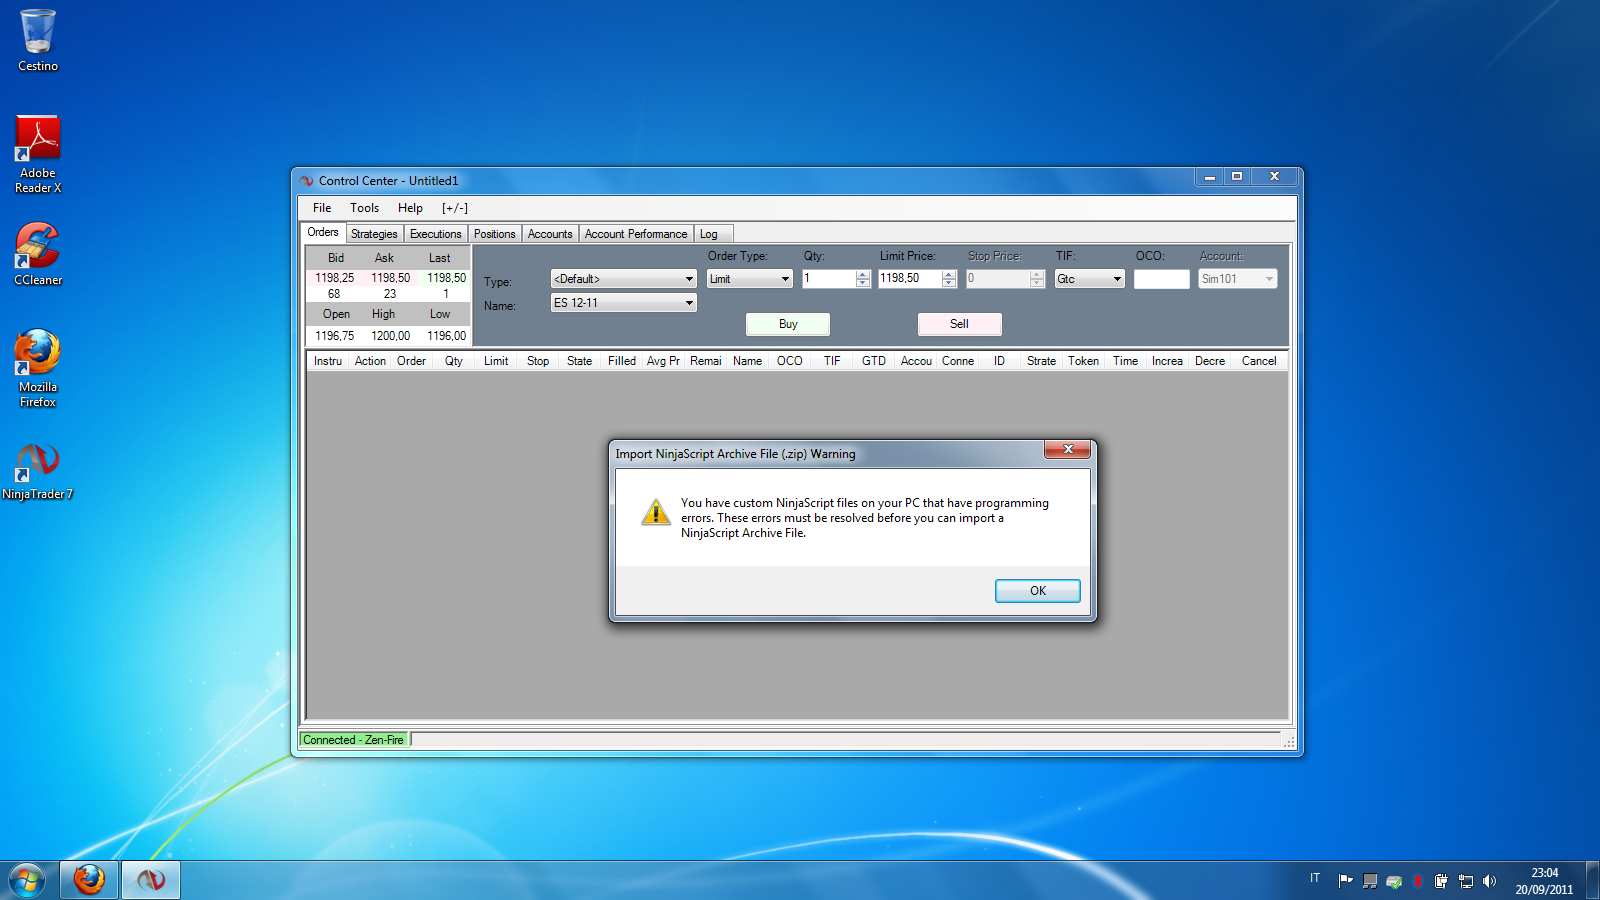
Task: Sort orders by the Instru column header
Action: point(328,361)
